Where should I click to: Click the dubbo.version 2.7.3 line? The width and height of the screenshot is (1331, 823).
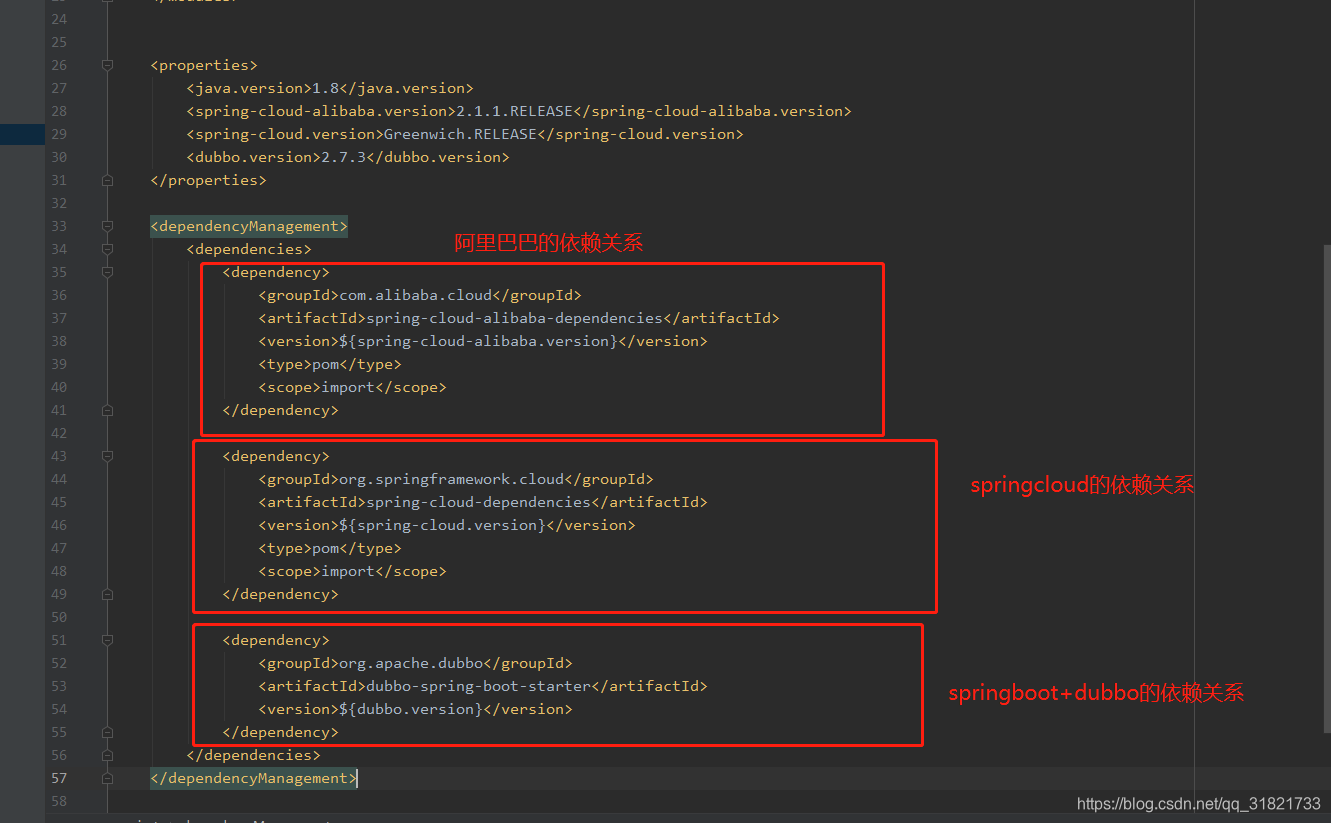tap(347, 157)
